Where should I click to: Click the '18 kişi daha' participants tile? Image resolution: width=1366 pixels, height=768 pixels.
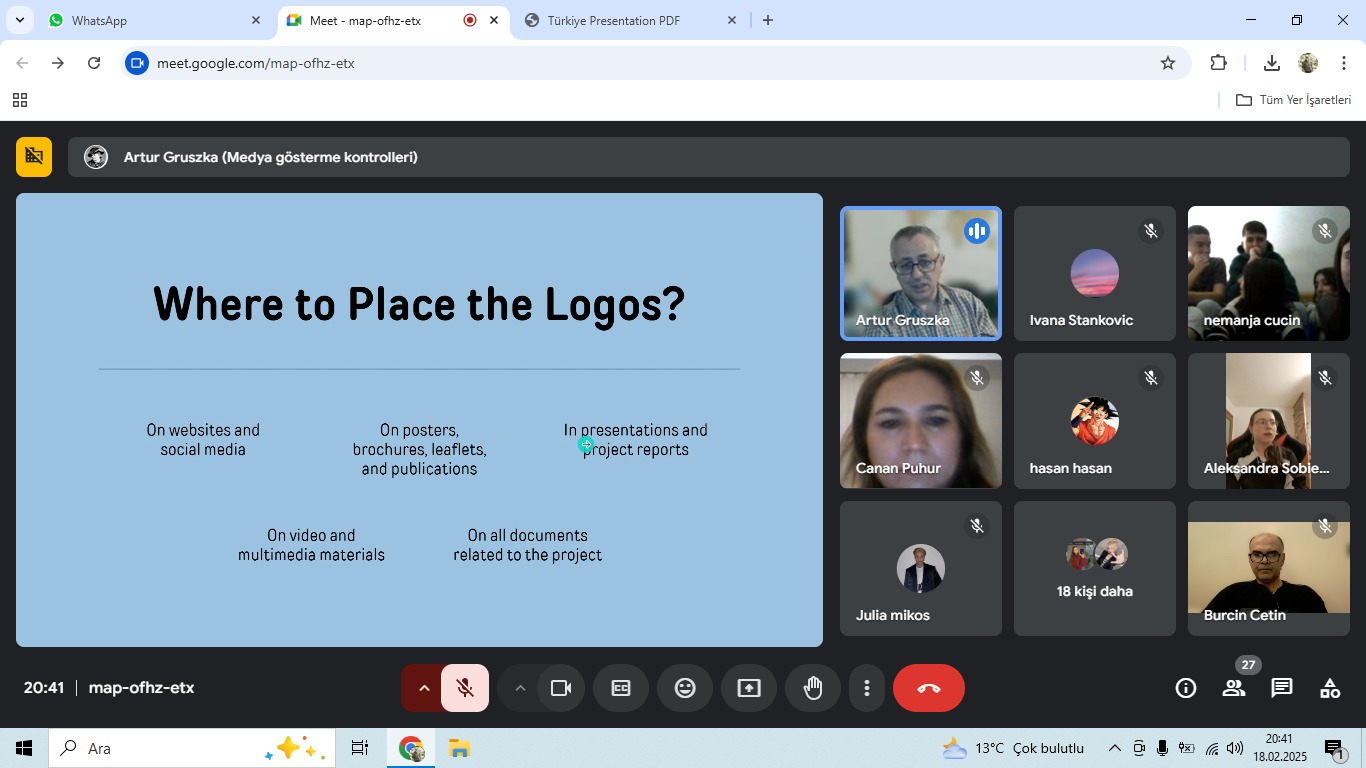click(1094, 568)
